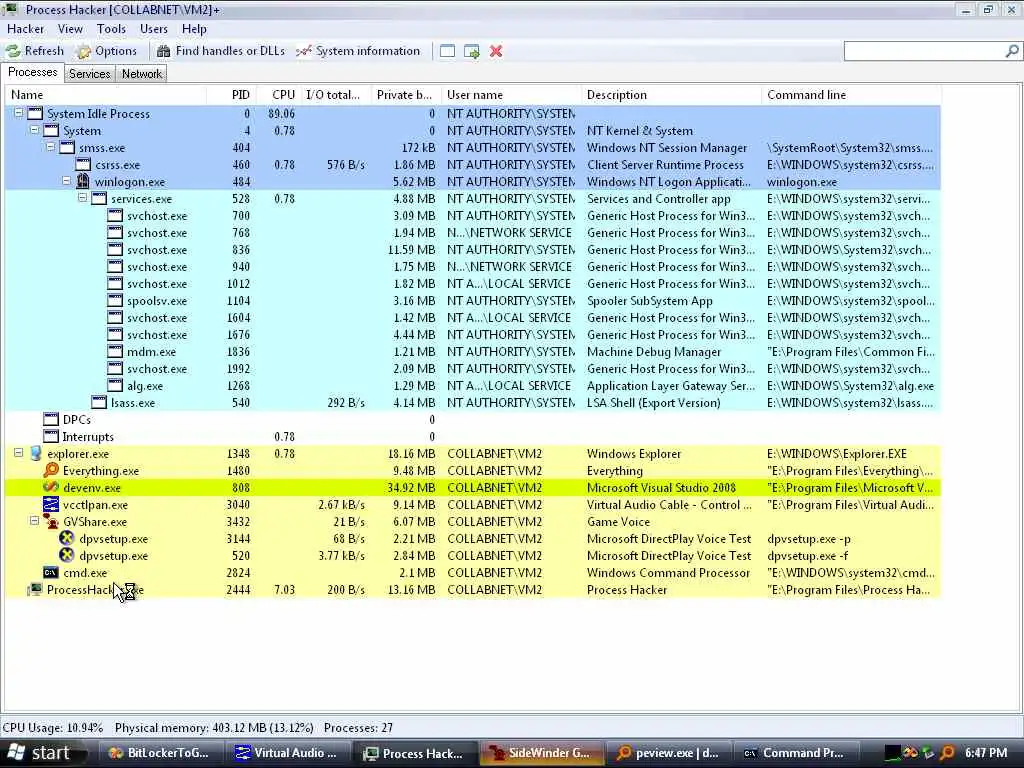Select the Processes tab
This screenshot has width=1024, height=768.
pos(32,72)
